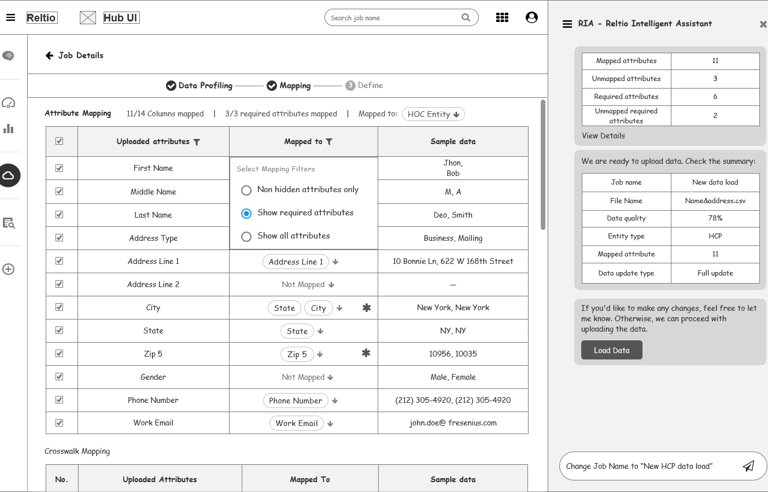768x492 pixels.
Task: Expand the HOC Entity mapped-to dropdown
Action: click(x=433, y=114)
